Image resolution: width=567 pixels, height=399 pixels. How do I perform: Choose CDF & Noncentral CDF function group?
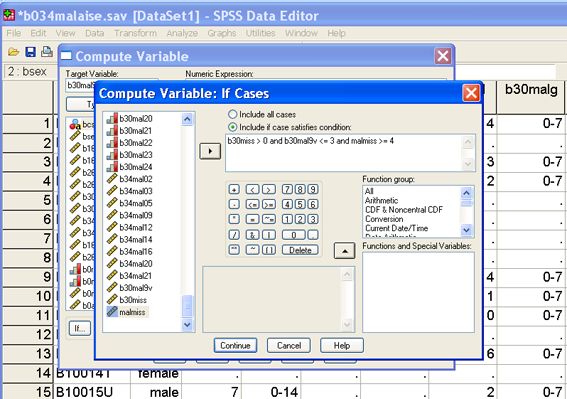click(404, 210)
